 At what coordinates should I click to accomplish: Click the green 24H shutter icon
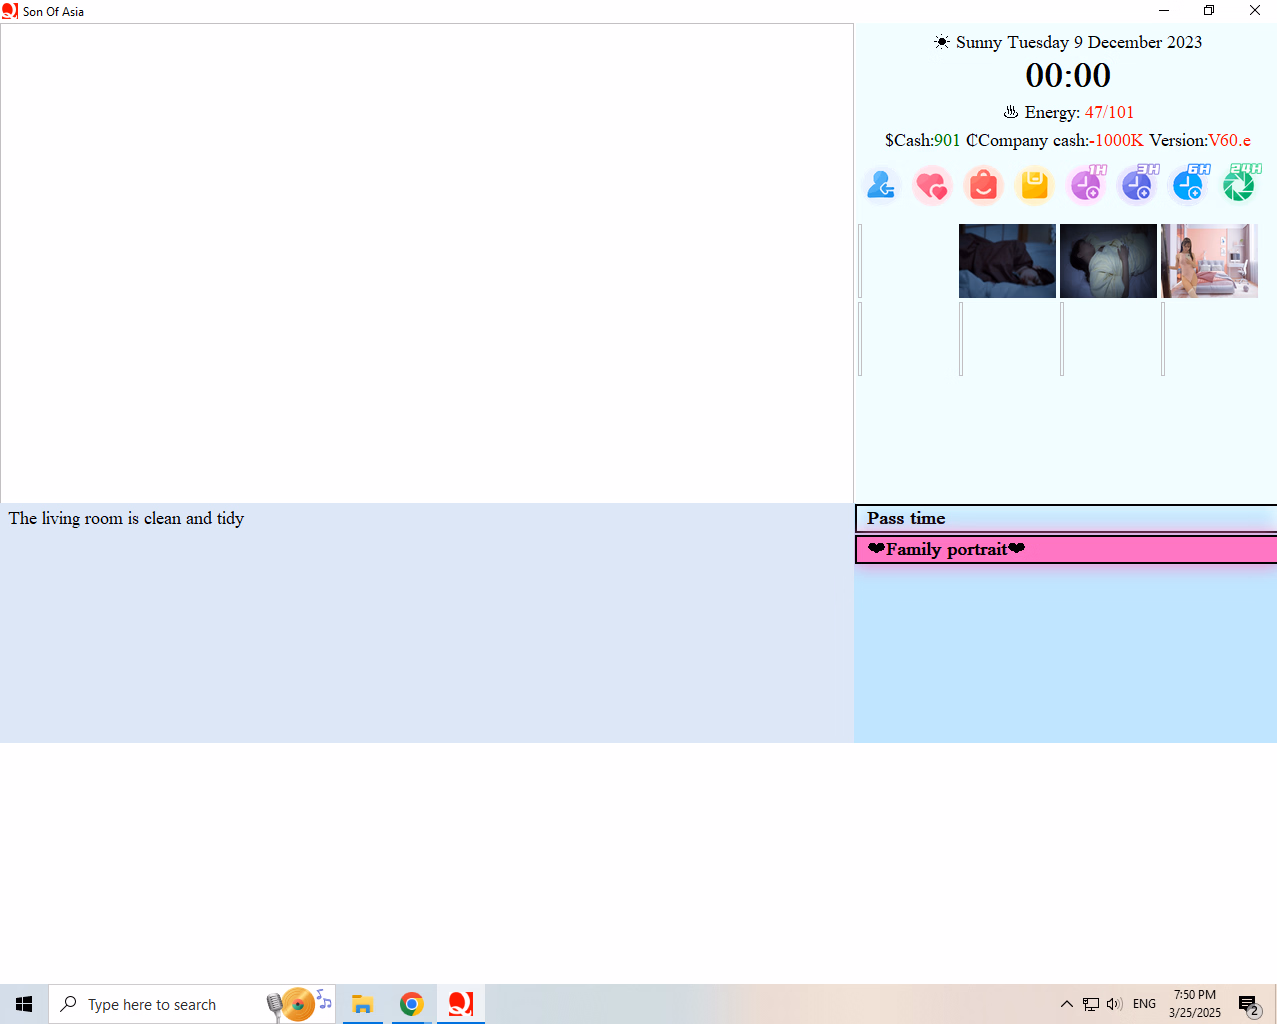(x=1241, y=185)
